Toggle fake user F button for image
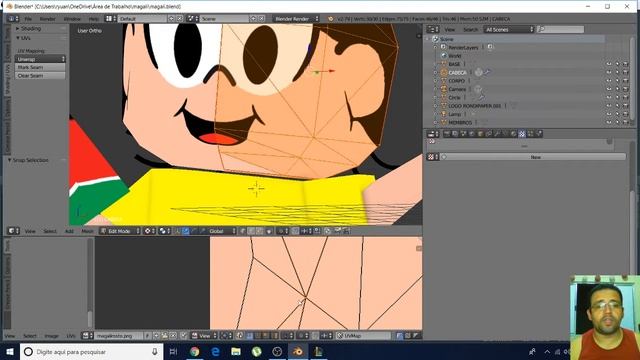This screenshot has height=360, width=640. point(147,336)
